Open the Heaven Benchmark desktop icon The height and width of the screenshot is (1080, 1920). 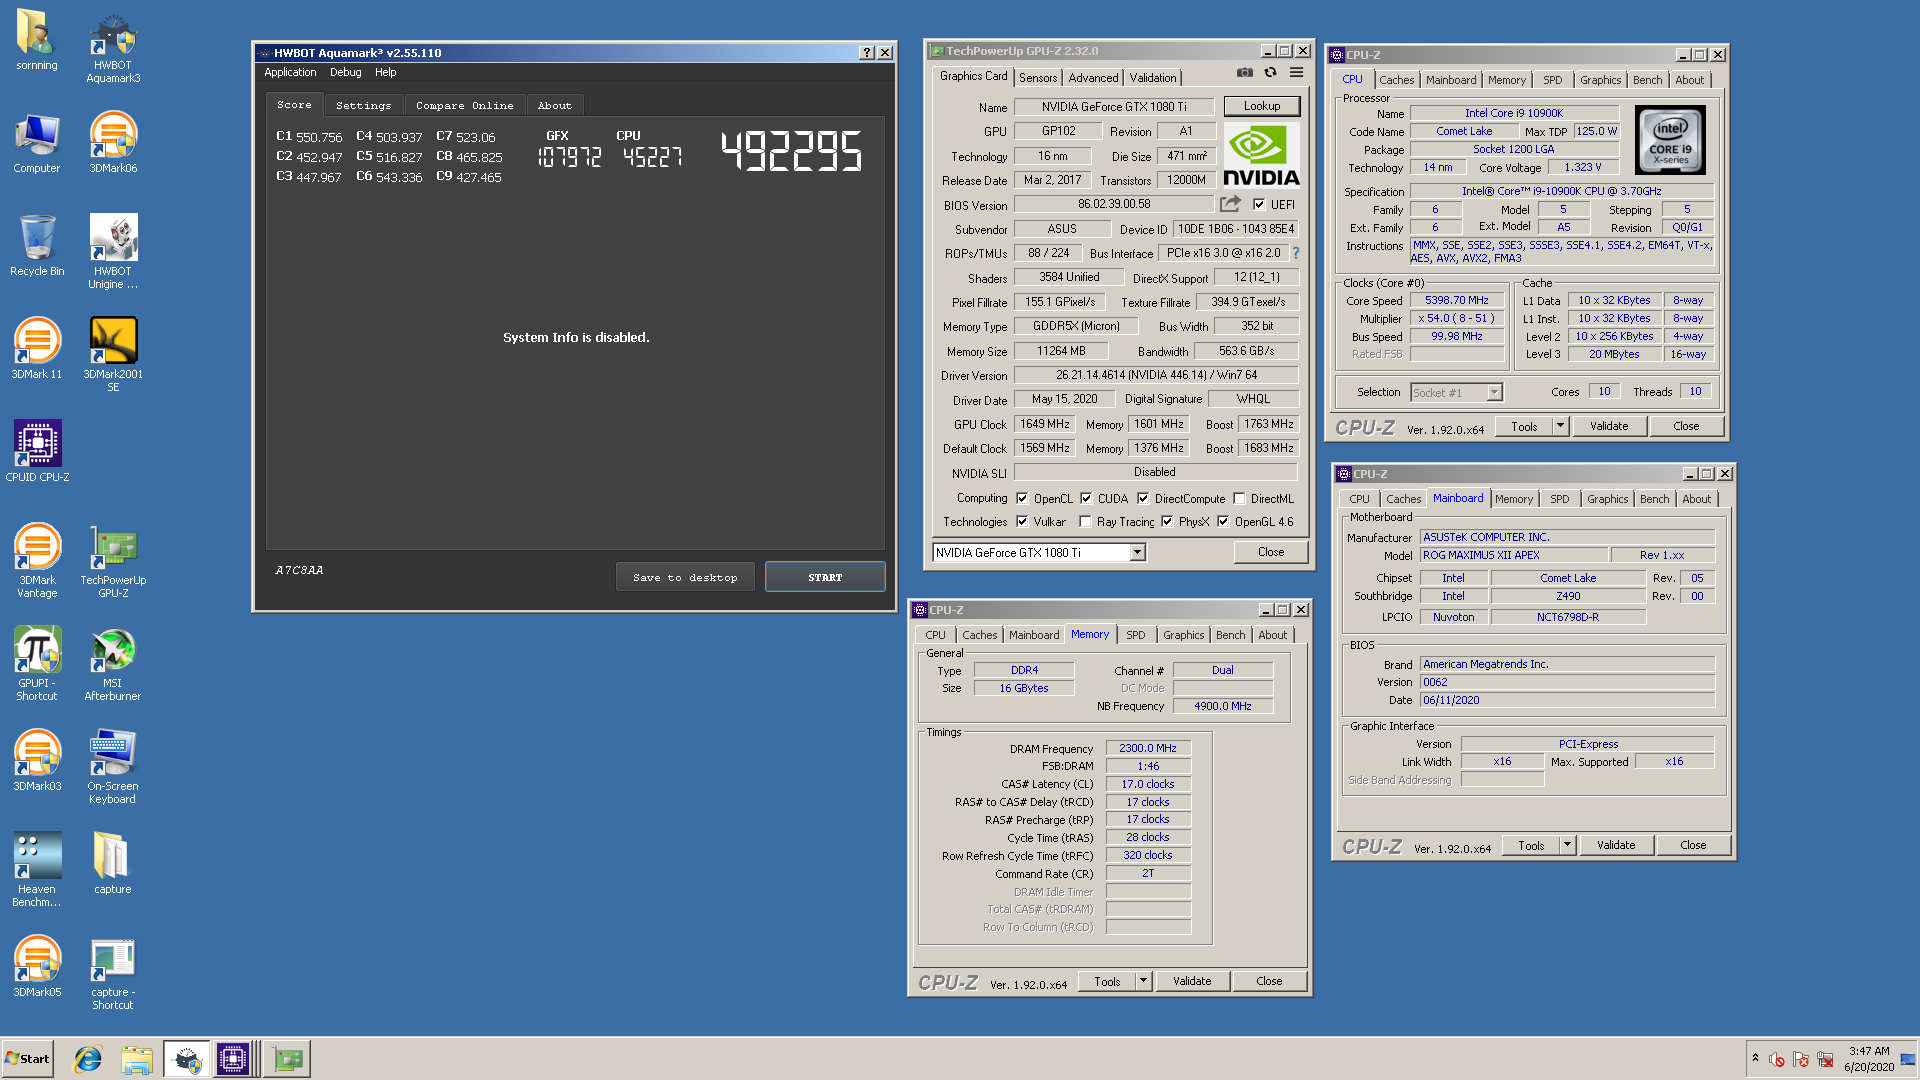pos(37,870)
